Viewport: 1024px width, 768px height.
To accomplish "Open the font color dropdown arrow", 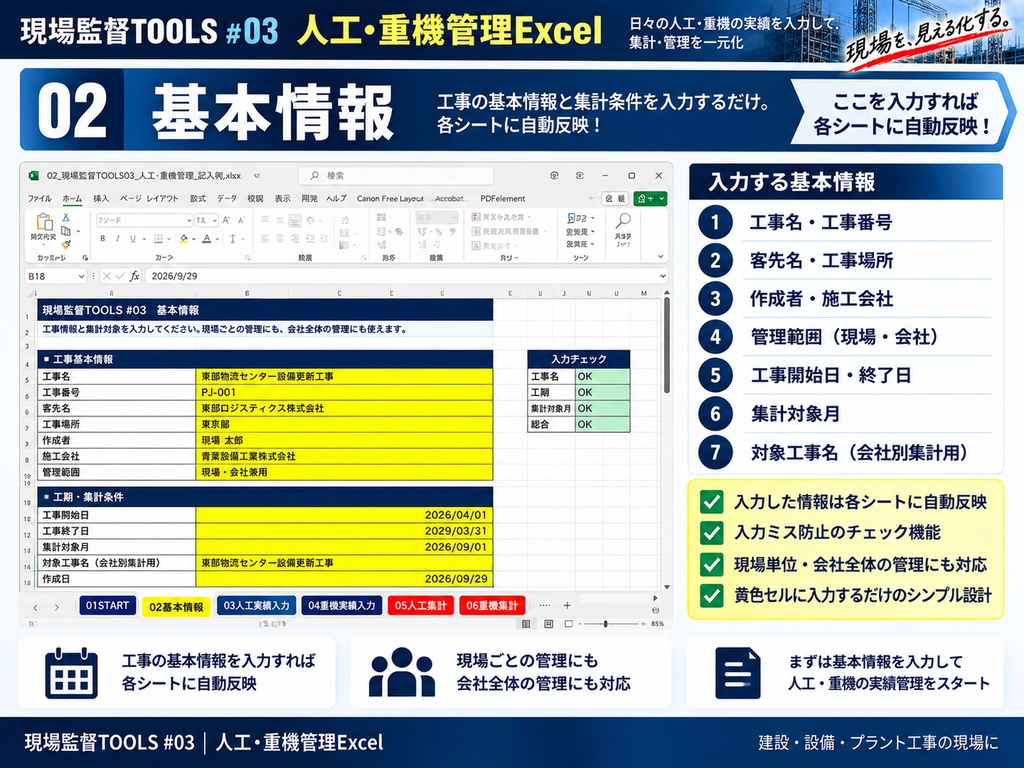I will click(216, 240).
